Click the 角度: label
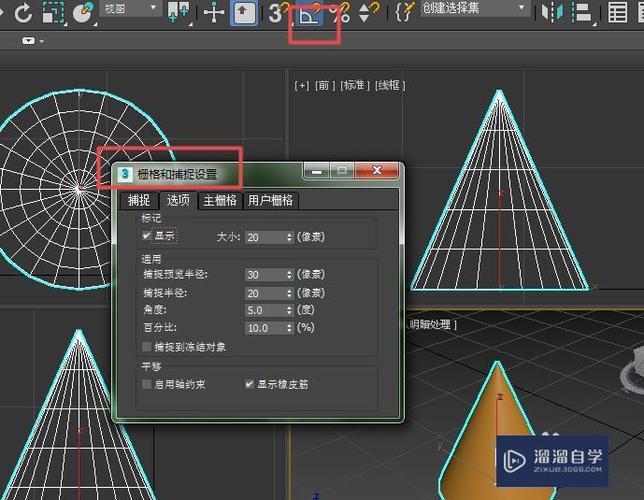The height and width of the screenshot is (500, 644). tap(155, 310)
